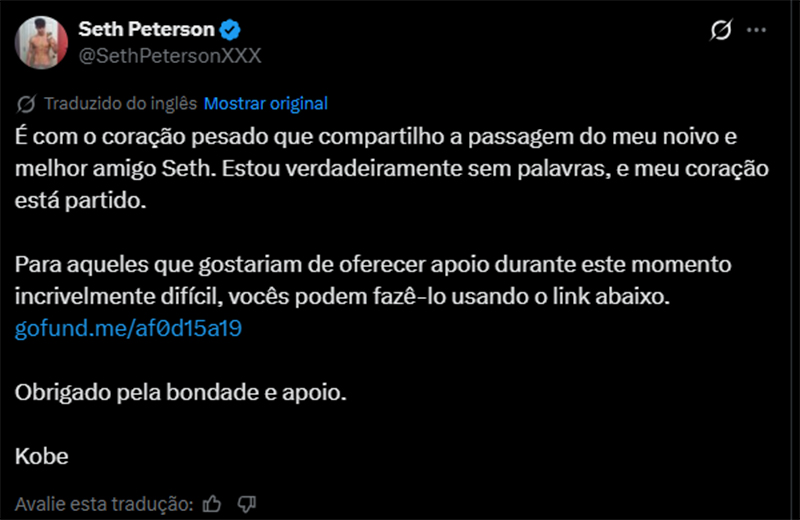This screenshot has height=520, width=800.
Task: Click the words 'está partido.'
Action: click(80, 200)
